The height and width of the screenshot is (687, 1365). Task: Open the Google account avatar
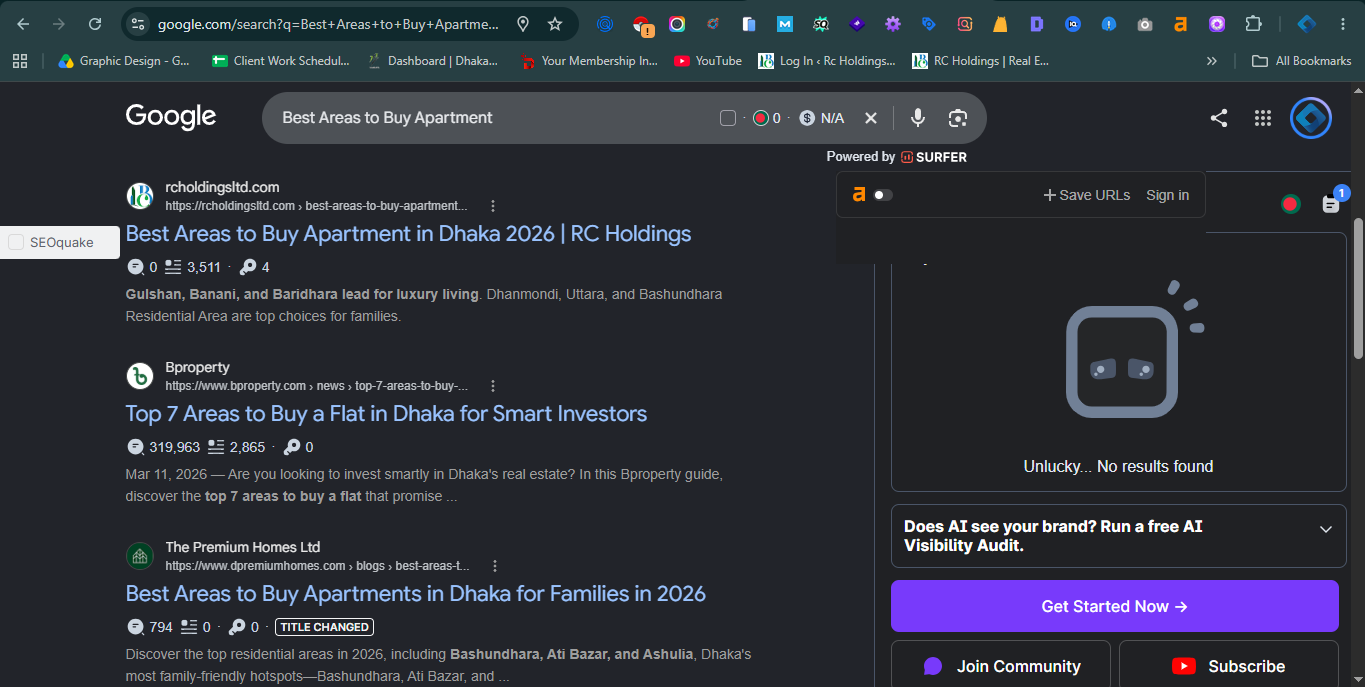point(1311,118)
